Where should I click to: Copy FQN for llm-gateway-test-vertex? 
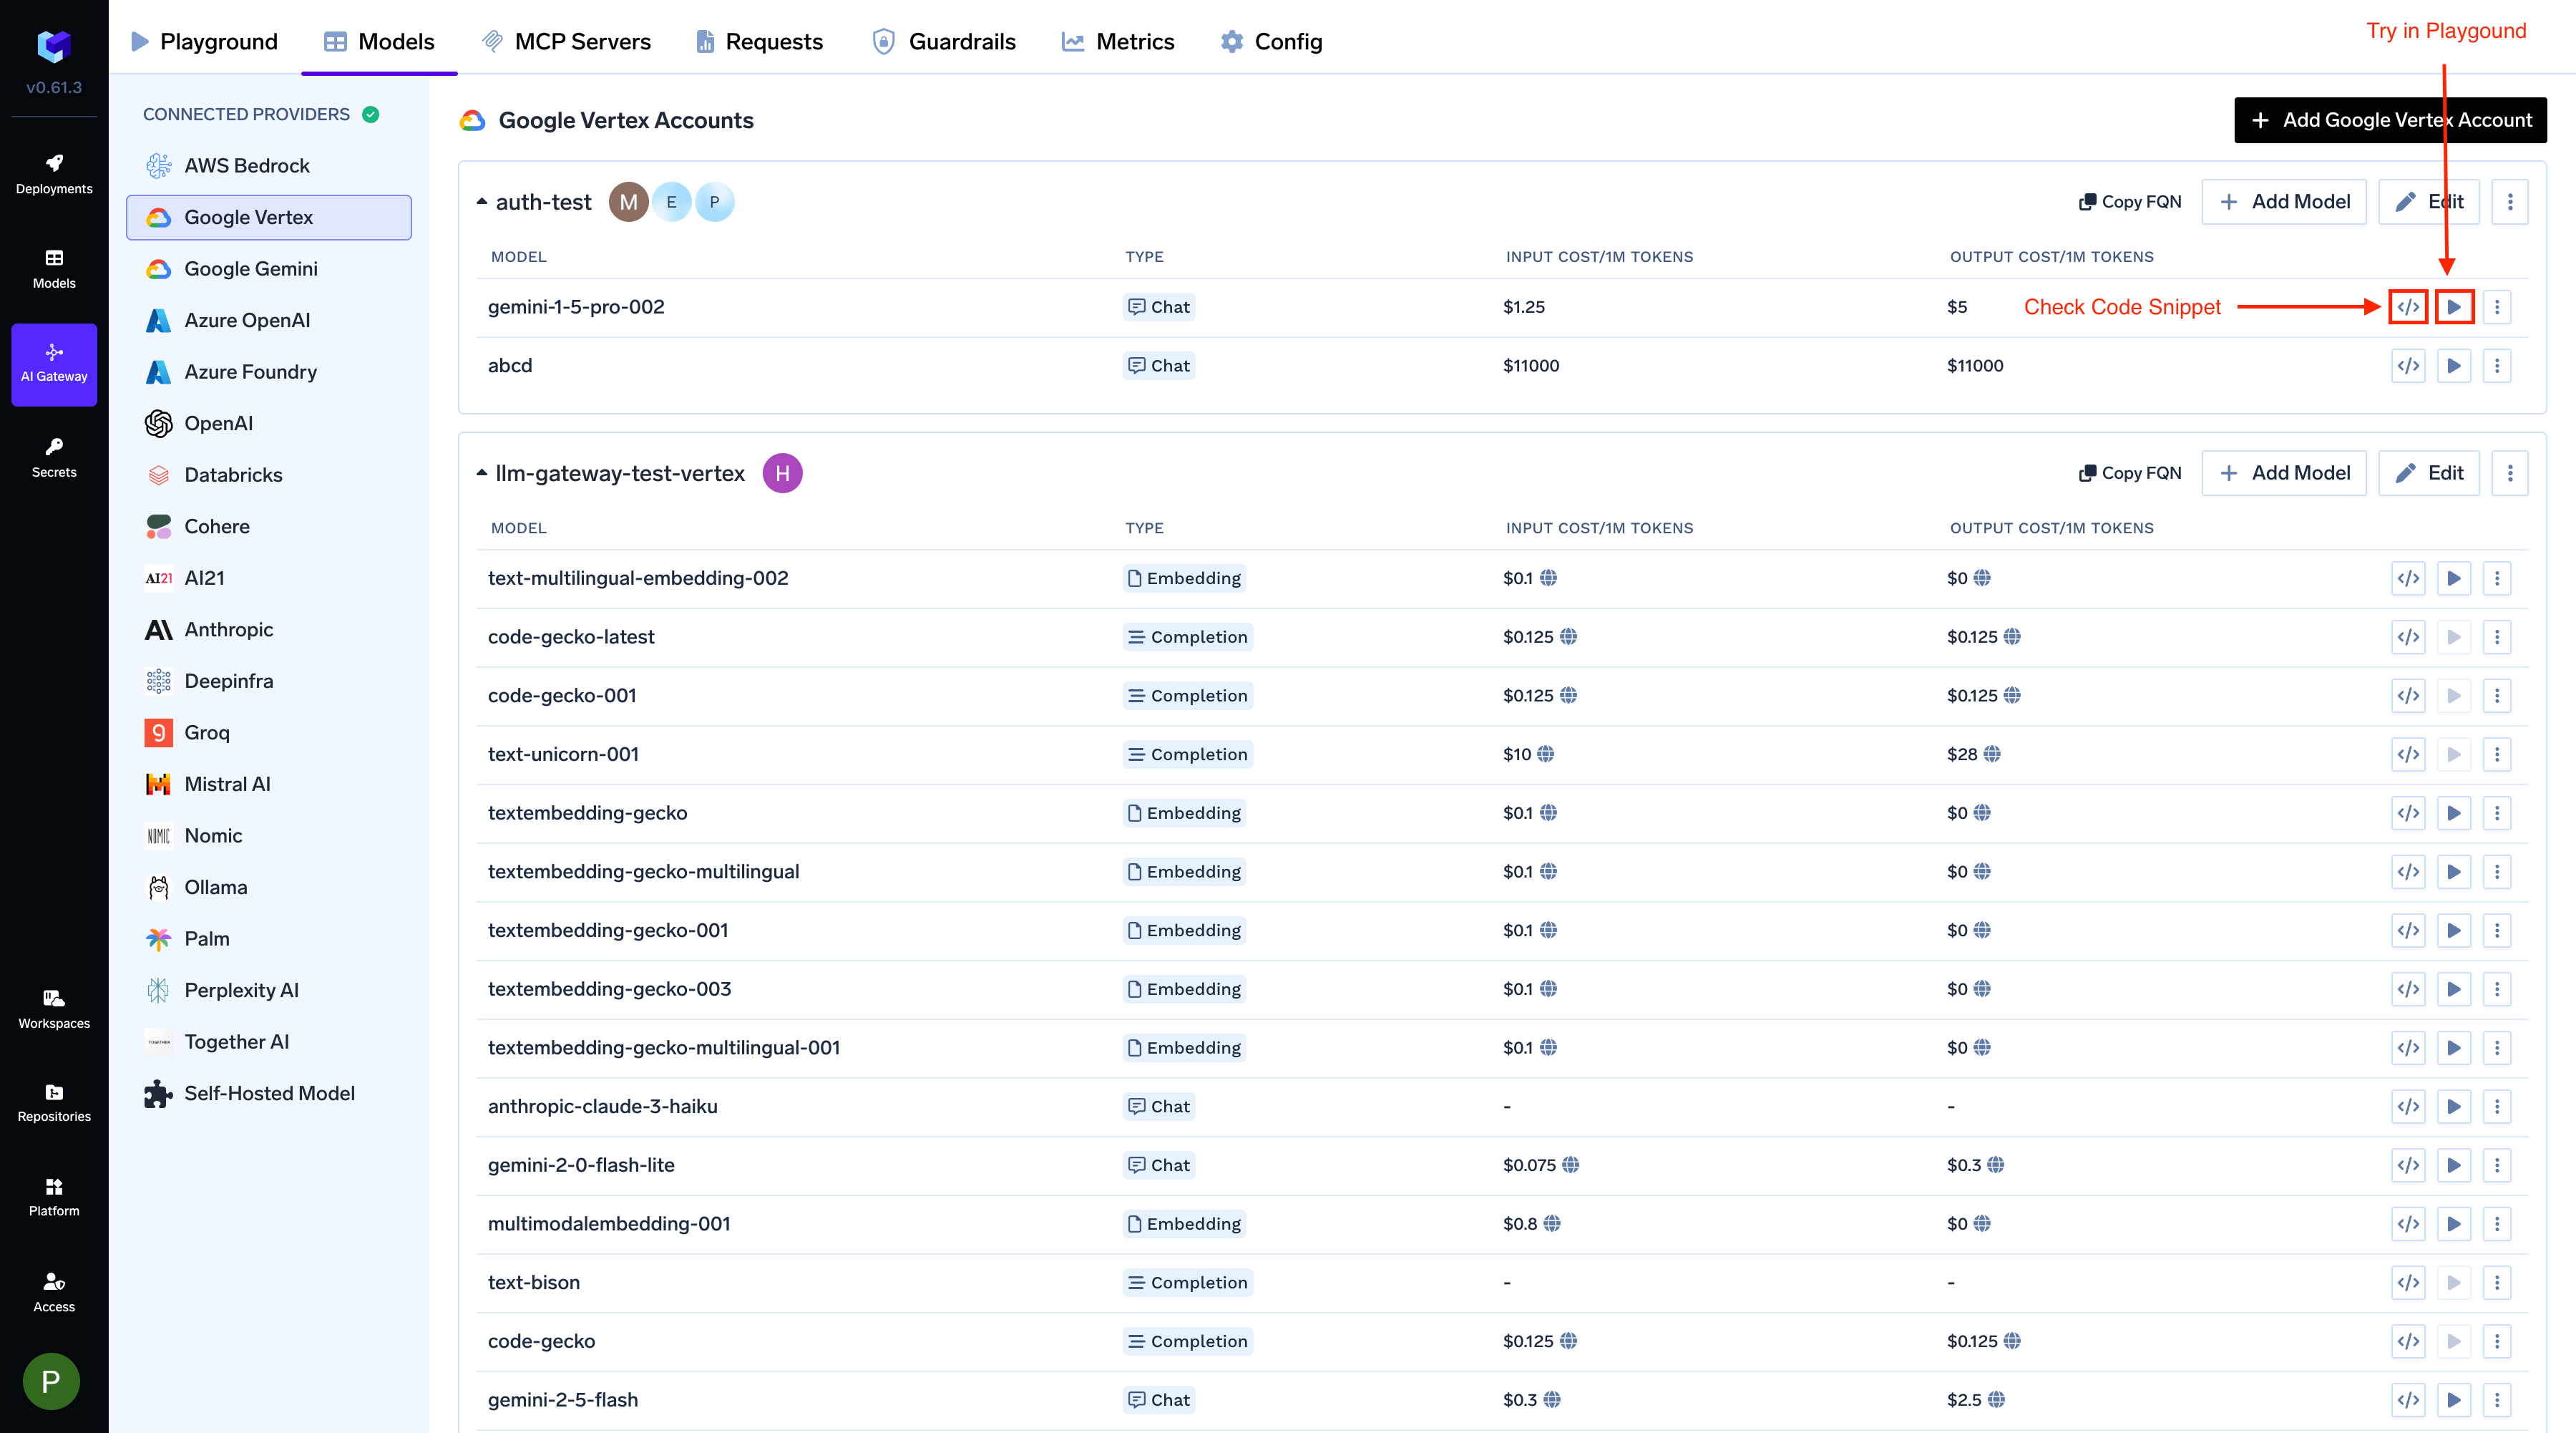2130,473
